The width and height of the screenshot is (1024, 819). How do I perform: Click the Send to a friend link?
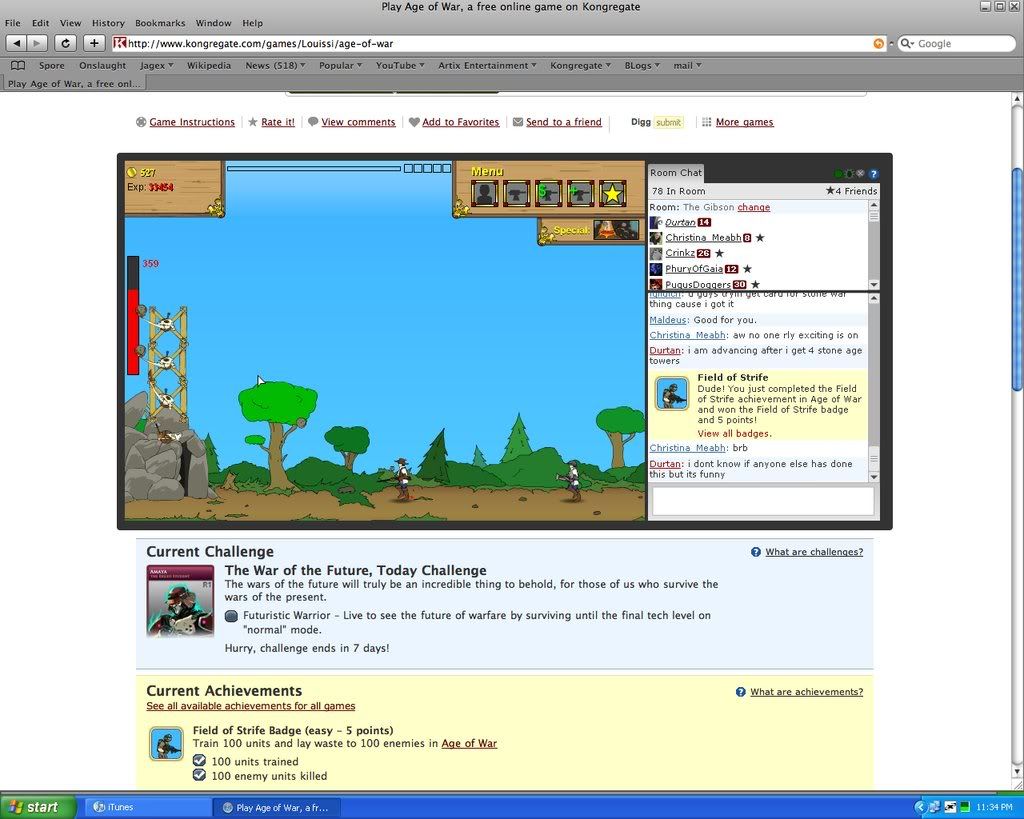click(x=564, y=122)
